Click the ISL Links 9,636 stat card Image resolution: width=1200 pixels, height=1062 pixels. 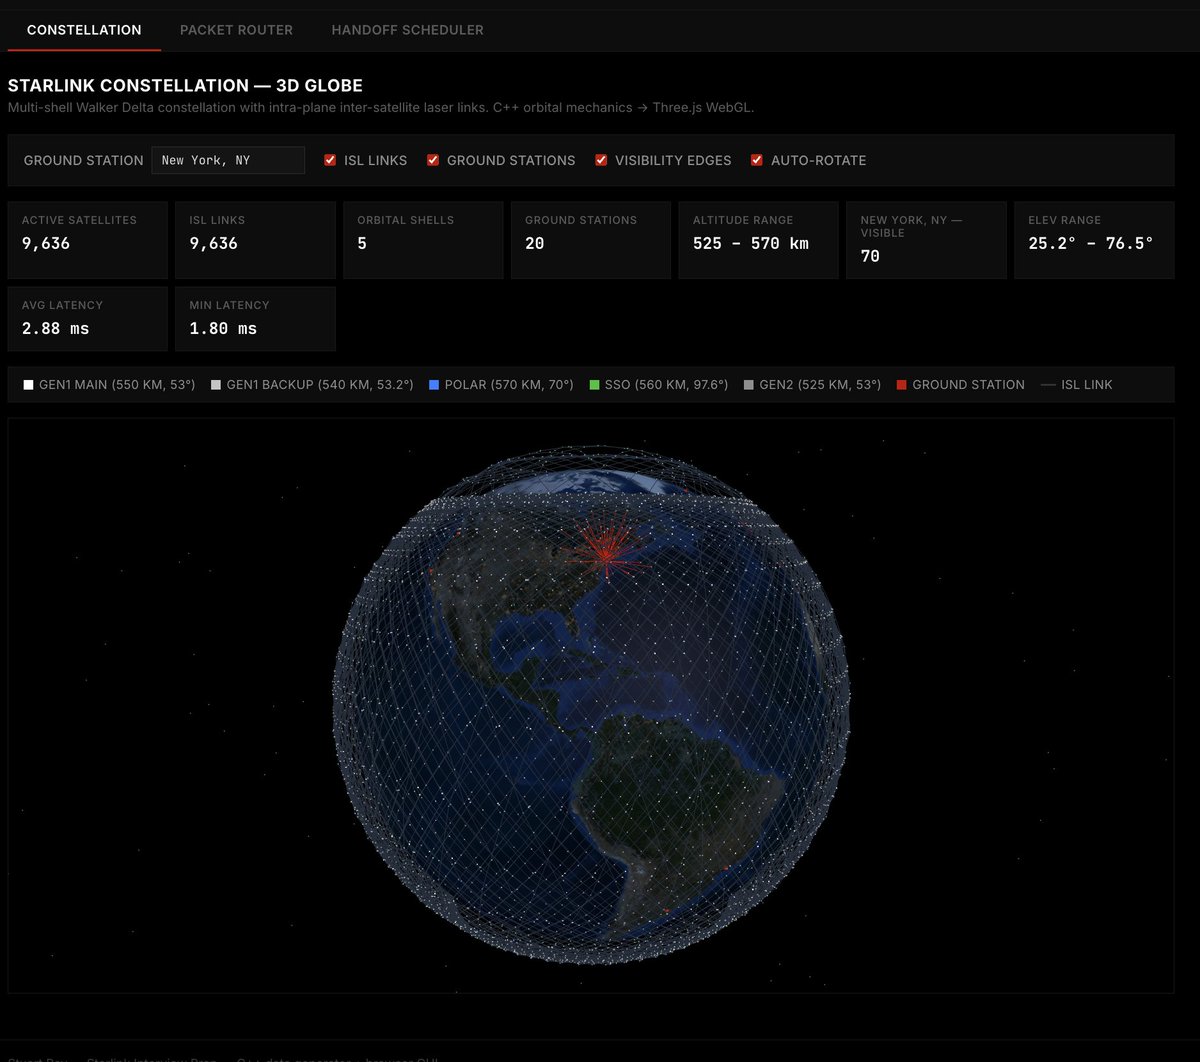(x=255, y=240)
